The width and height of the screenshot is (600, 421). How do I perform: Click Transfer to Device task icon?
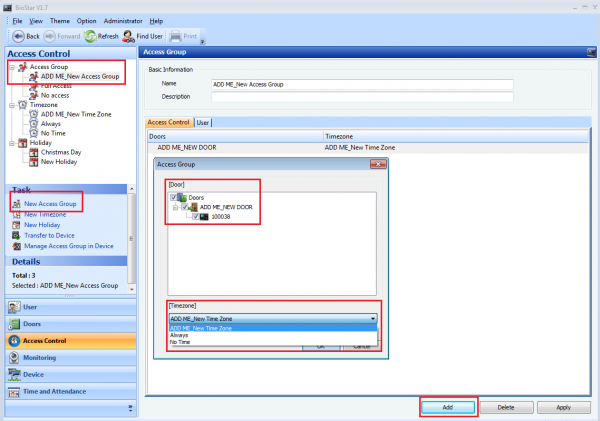(15, 234)
